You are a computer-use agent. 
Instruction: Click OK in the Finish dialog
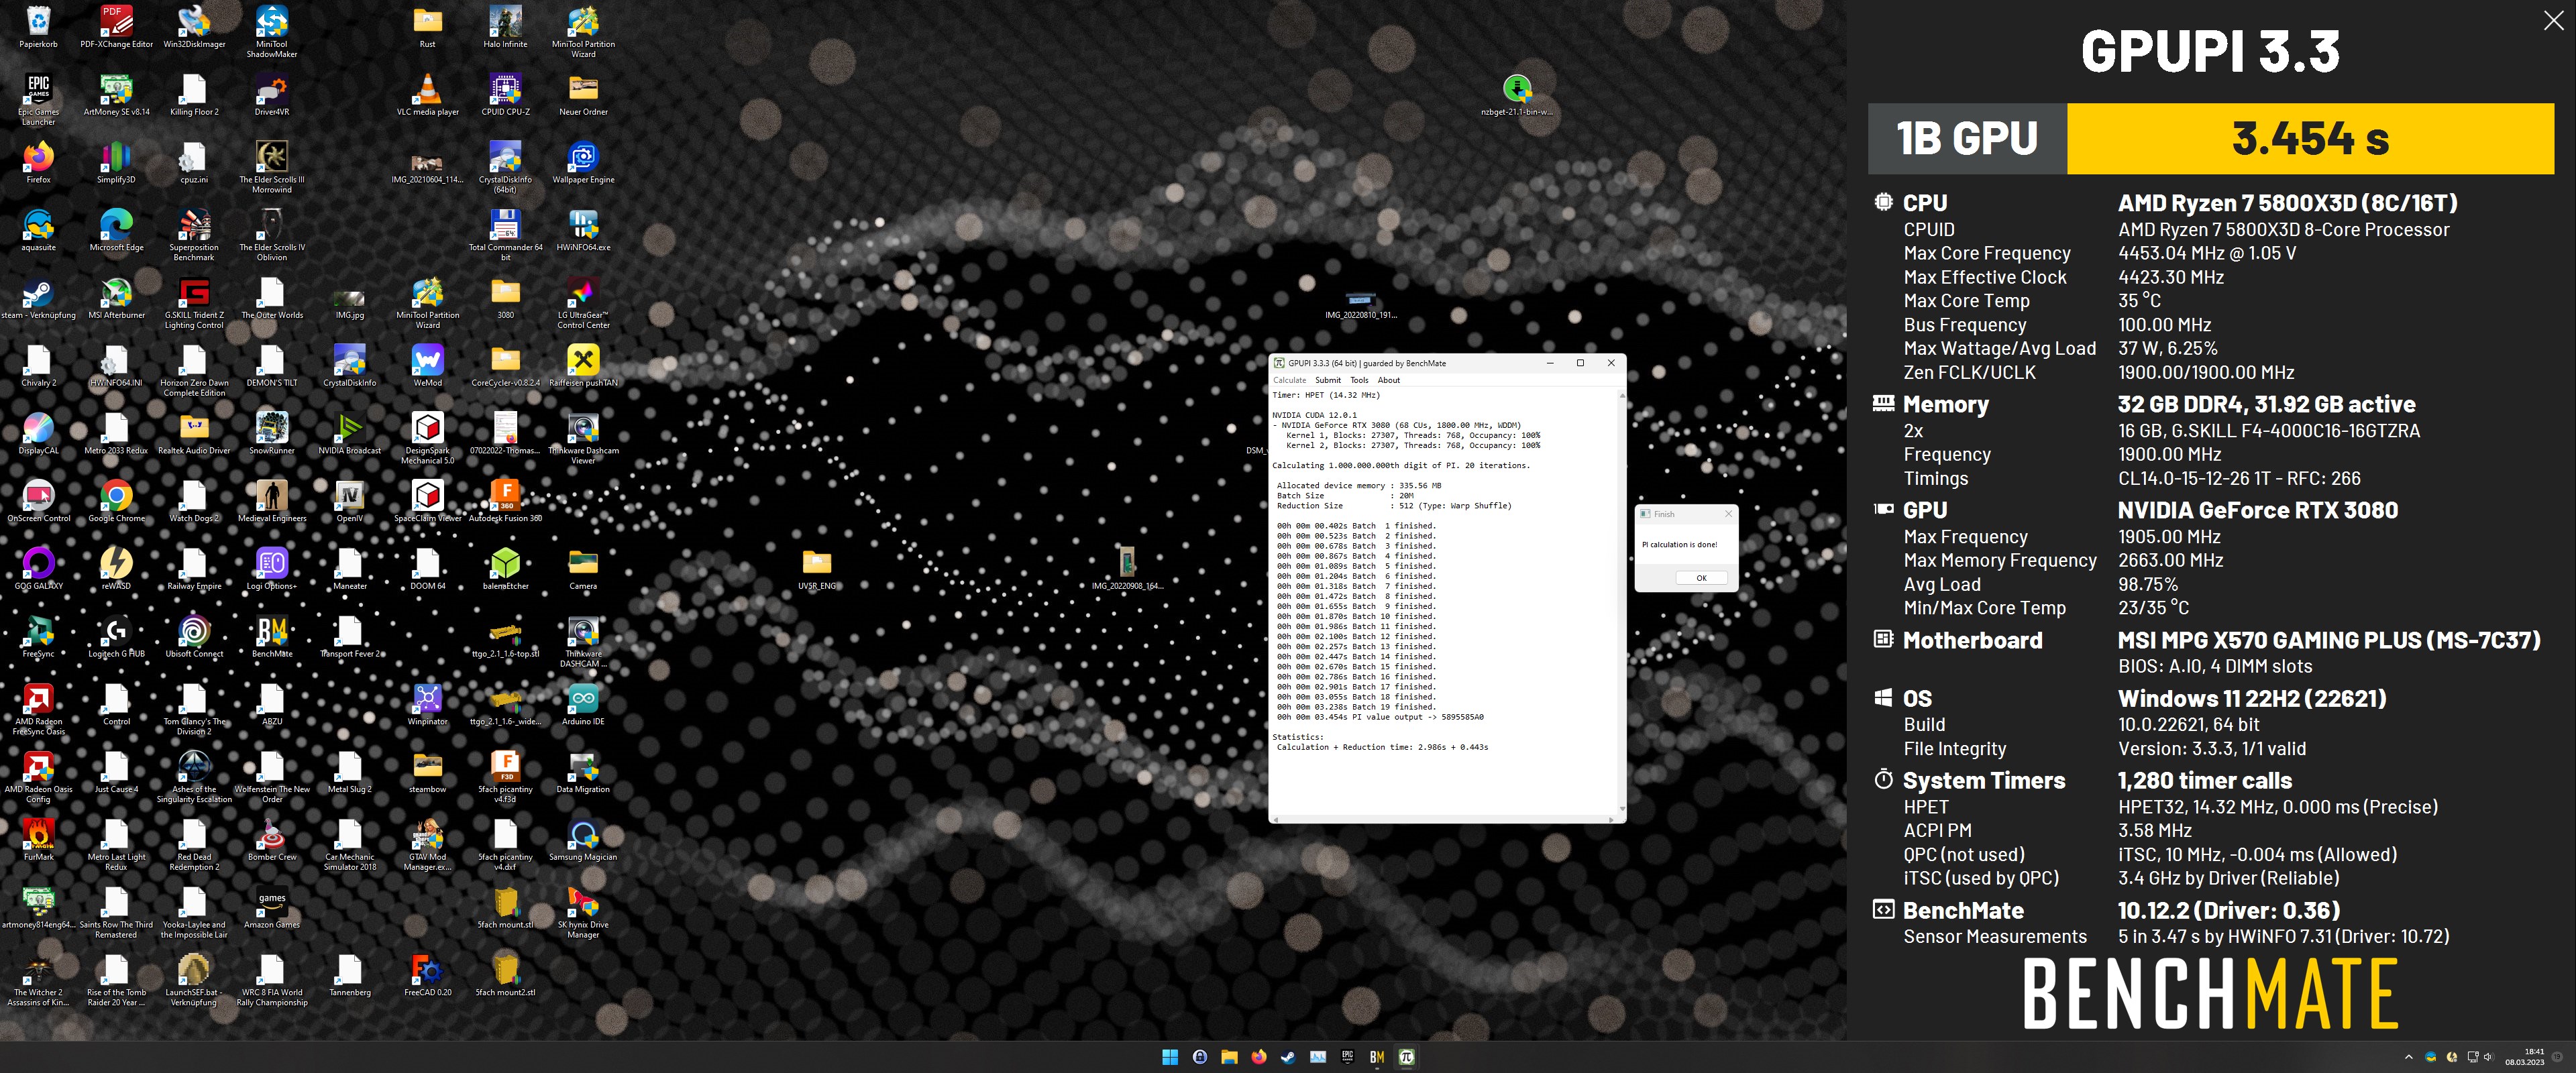[1700, 578]
